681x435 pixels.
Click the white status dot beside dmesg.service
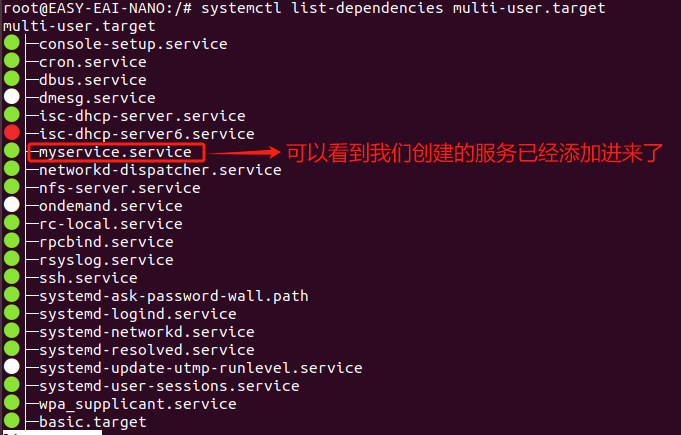[12, 96]
